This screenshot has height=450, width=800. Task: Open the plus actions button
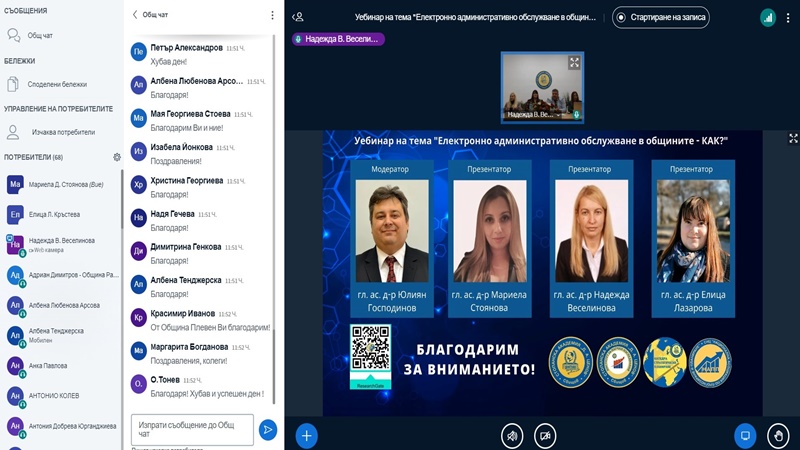click(307, 436)
